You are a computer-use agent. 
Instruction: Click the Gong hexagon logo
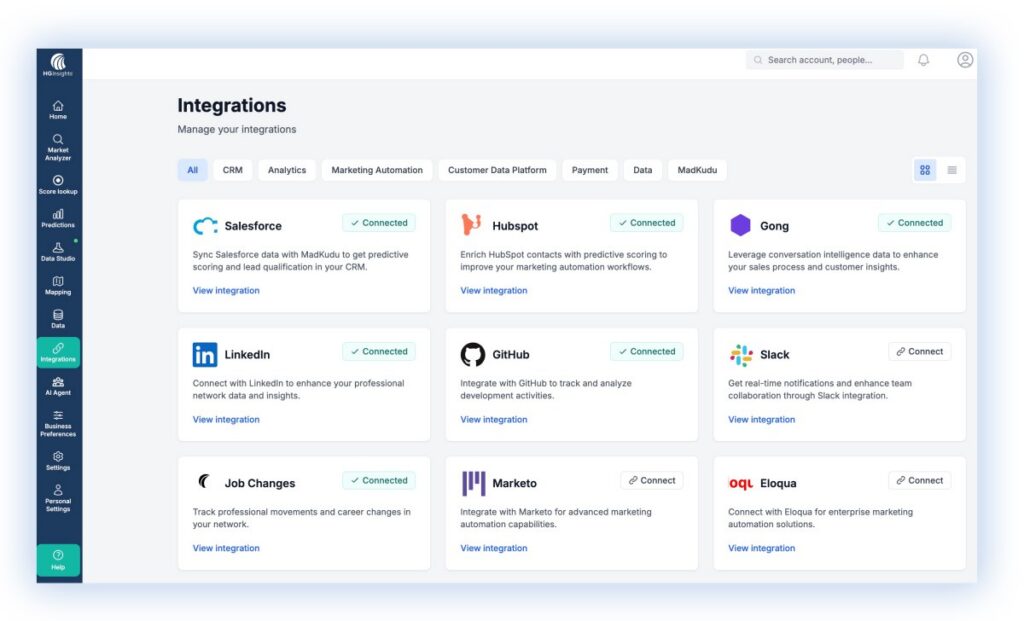point(740,225)
